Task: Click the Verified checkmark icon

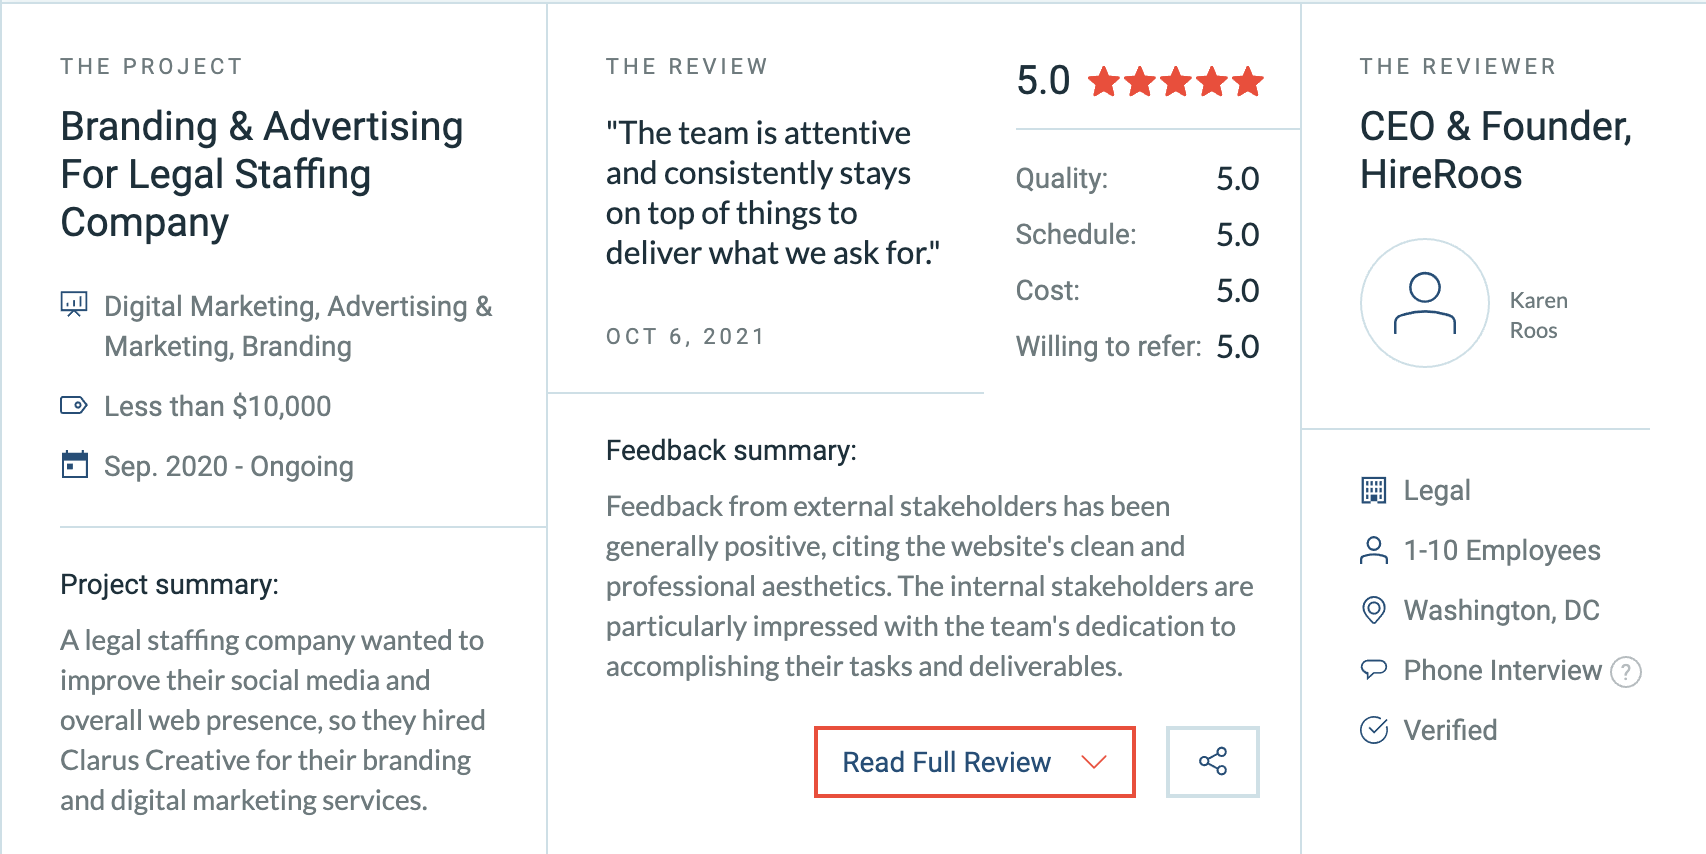Action: point(1374,730)
